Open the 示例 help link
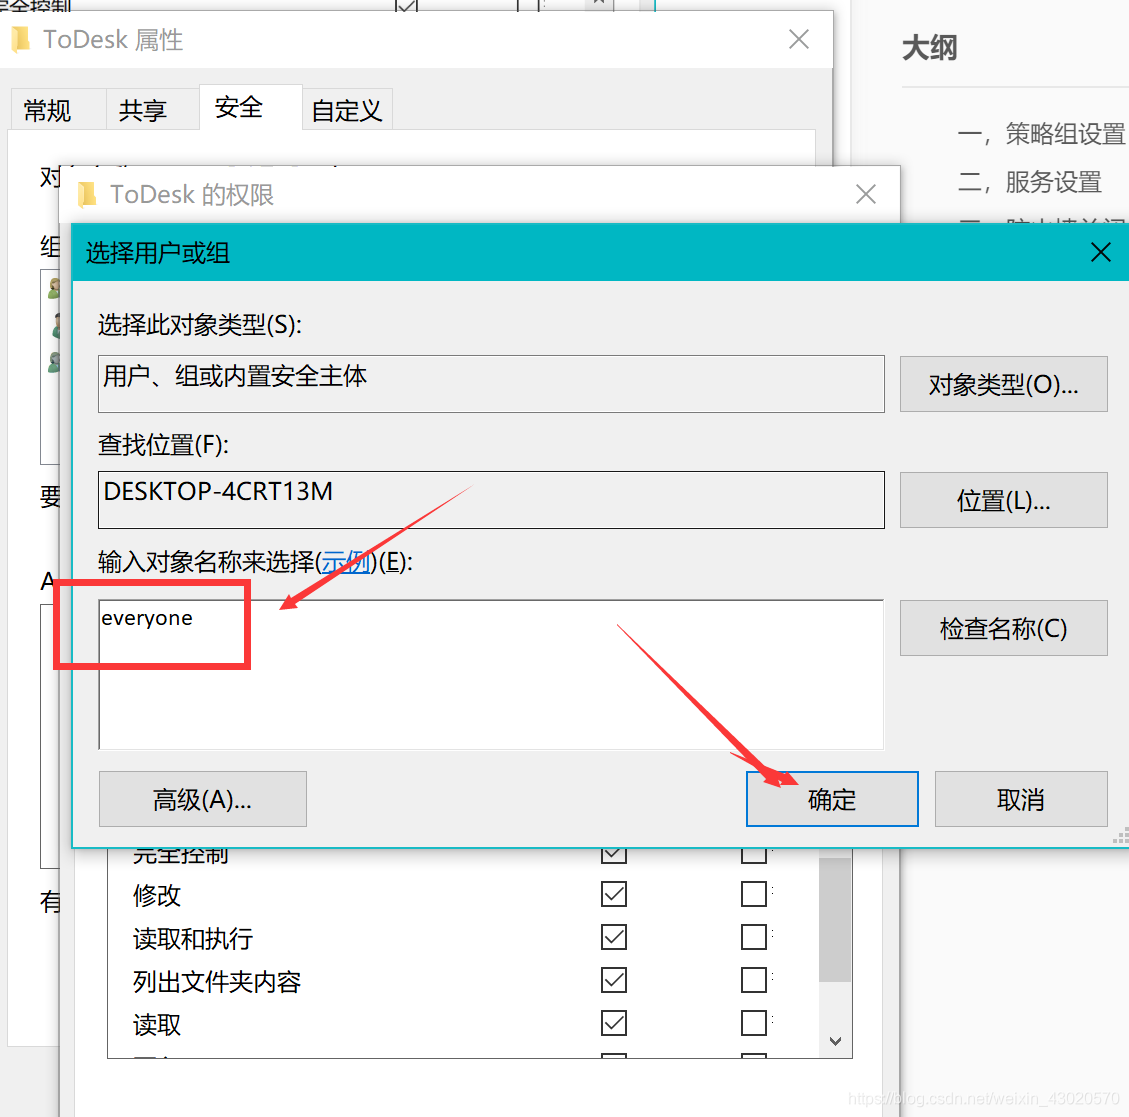Image resolution: width=1129 pixels, height=1117 pixels. [x=346, y=562]
